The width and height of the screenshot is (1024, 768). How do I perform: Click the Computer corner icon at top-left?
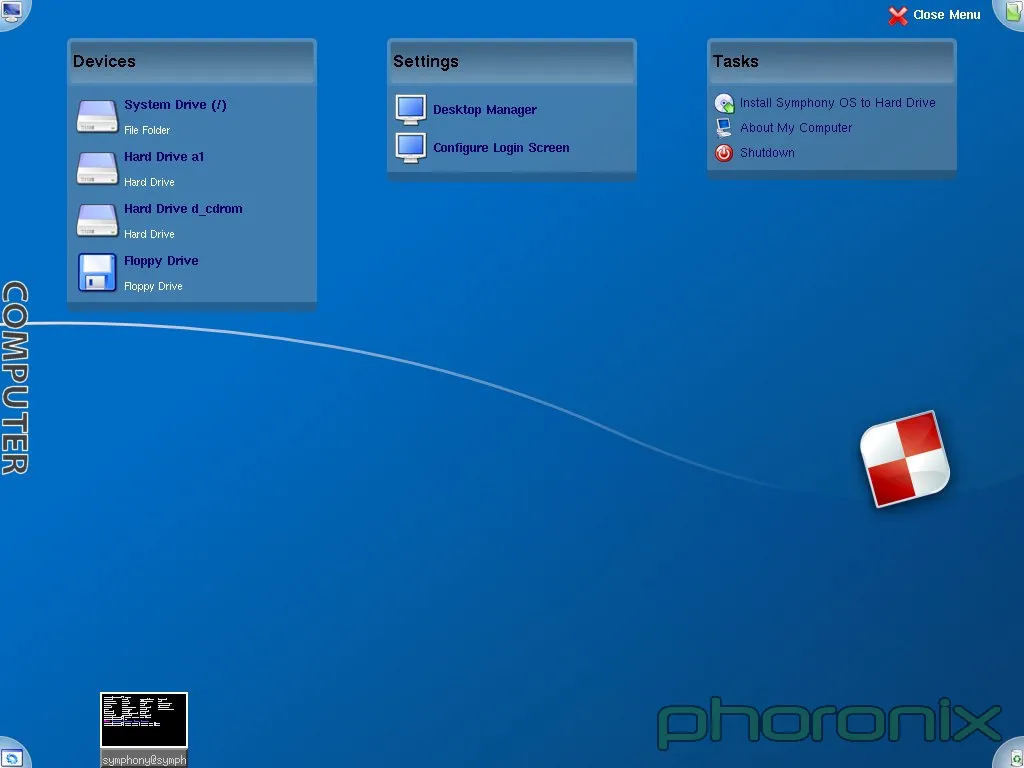click(x=12, y=11)
